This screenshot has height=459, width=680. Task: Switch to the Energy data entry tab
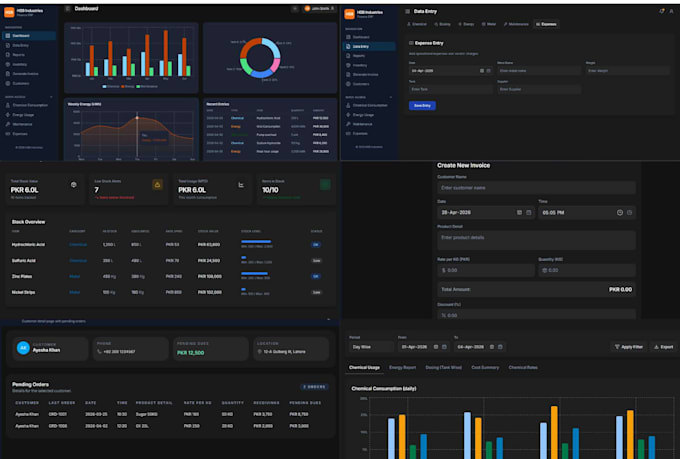[x=466, y=24]
